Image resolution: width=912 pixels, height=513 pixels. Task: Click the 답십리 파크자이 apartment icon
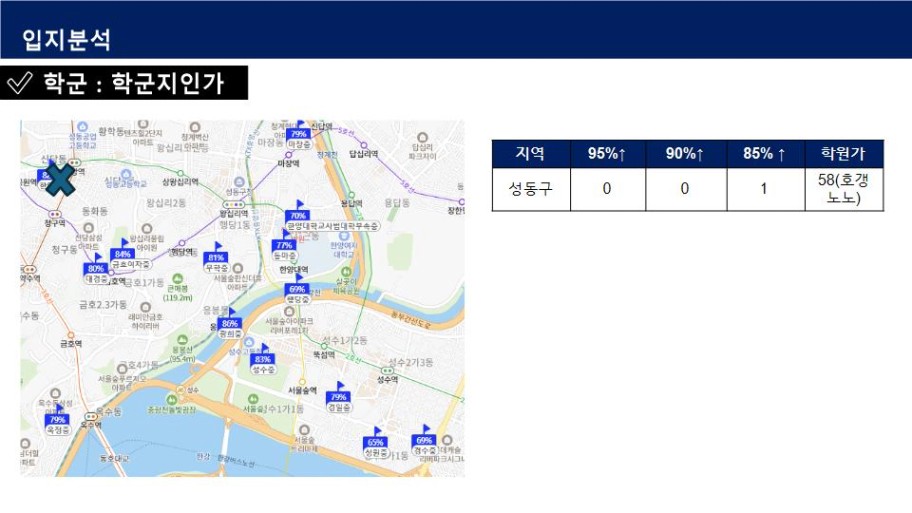click(422, 138)
